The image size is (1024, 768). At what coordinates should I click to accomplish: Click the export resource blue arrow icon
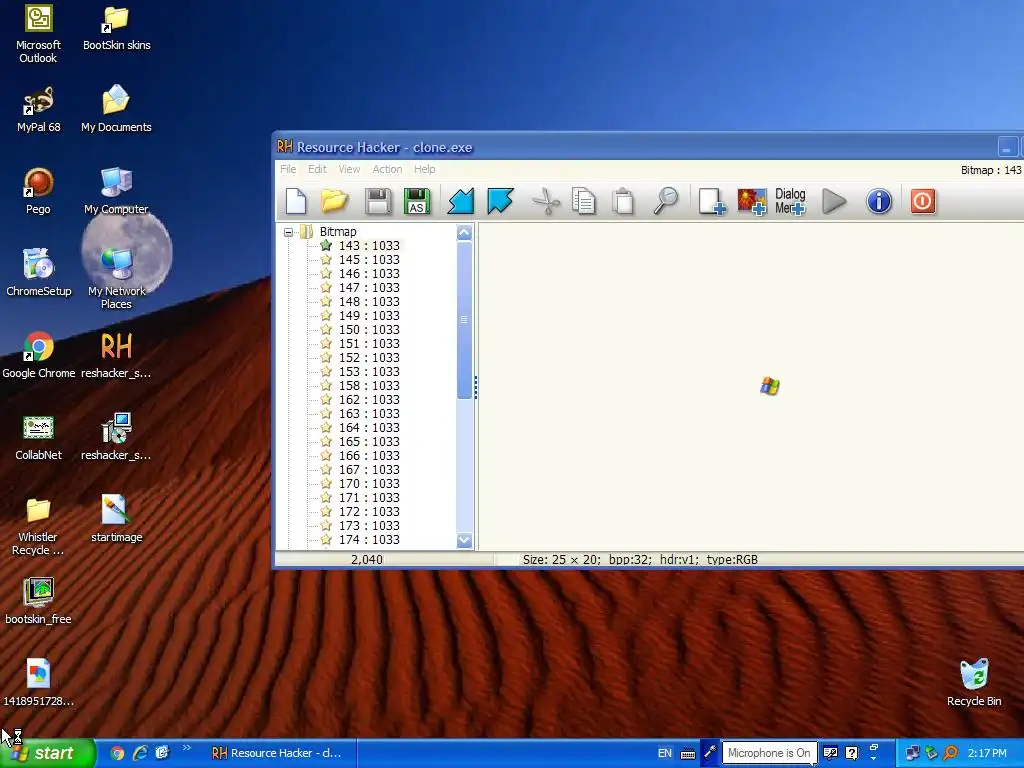click(x=500, y=201)
